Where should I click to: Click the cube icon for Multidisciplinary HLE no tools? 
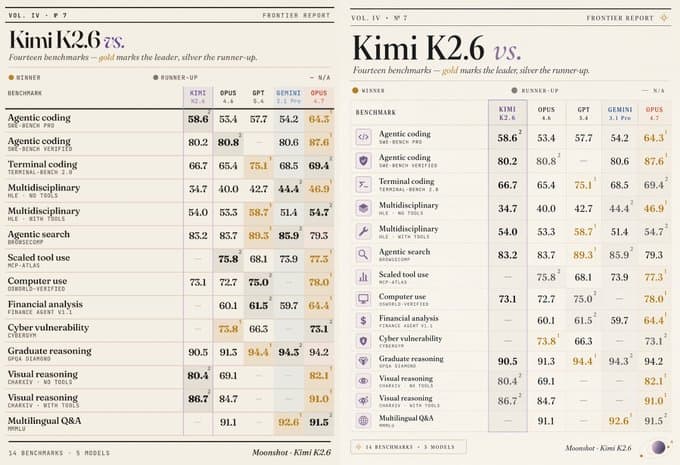tap(363, 208)
